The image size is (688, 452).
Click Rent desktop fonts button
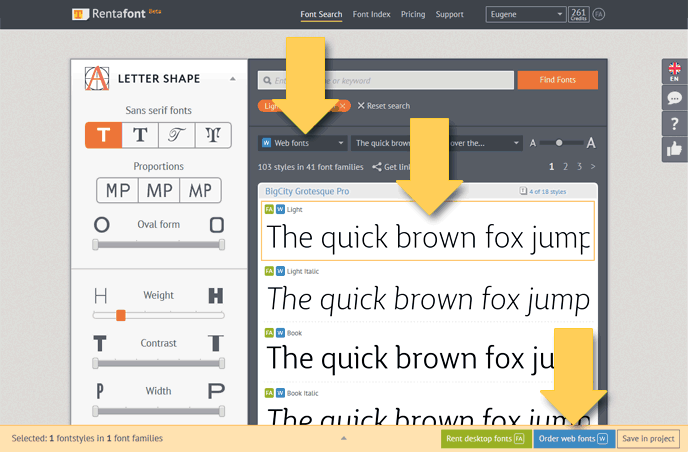tap(486, 438)
